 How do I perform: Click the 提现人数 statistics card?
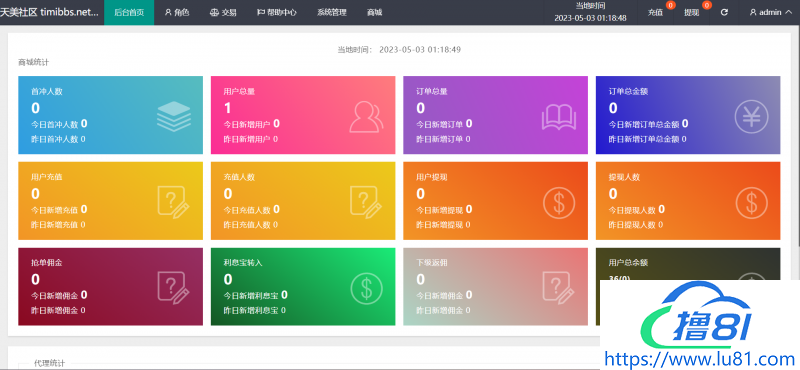(688, 201)
